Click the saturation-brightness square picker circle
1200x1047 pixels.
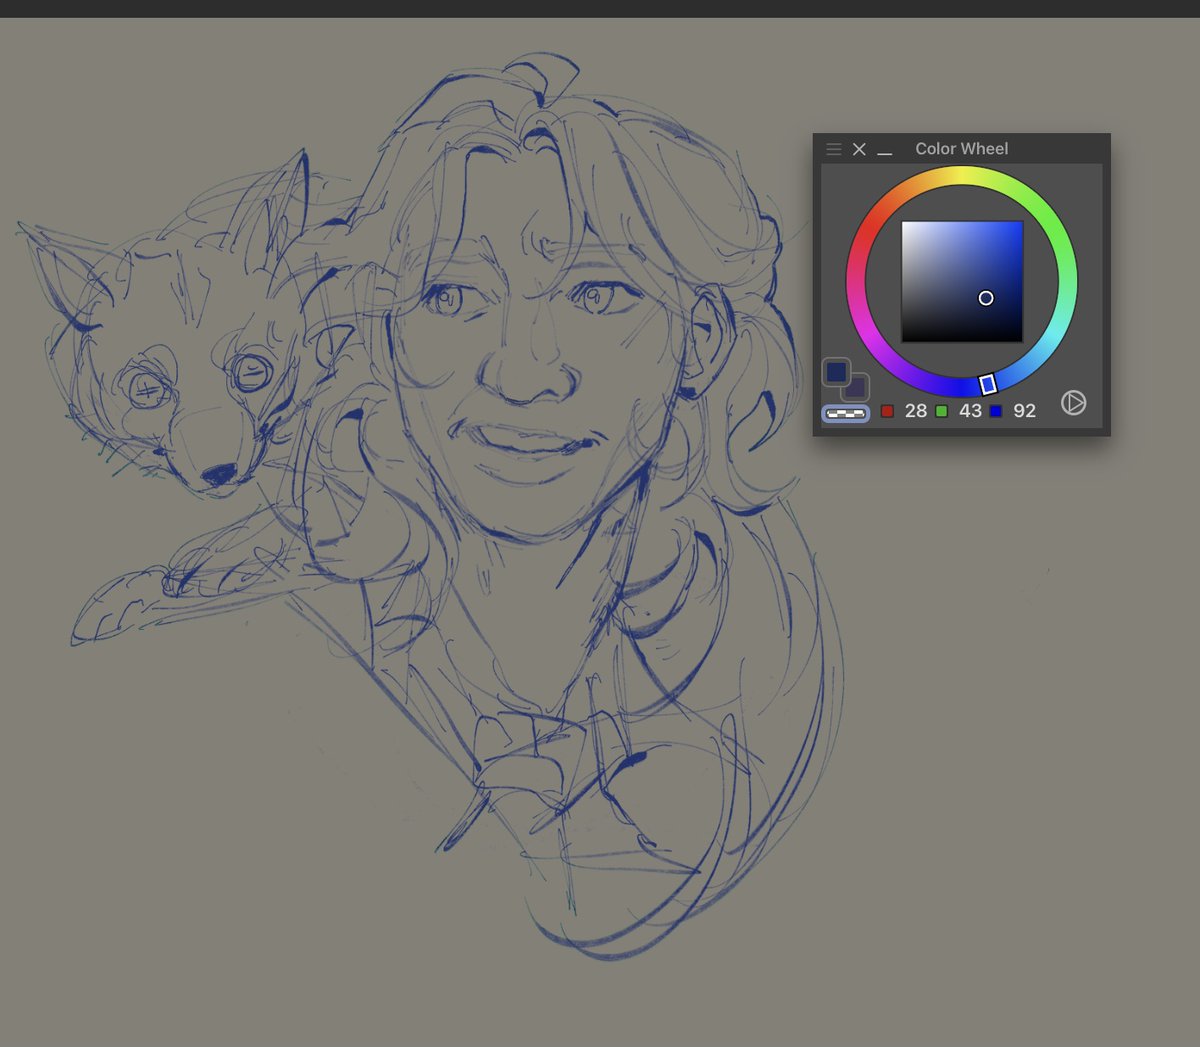[986, 298]
